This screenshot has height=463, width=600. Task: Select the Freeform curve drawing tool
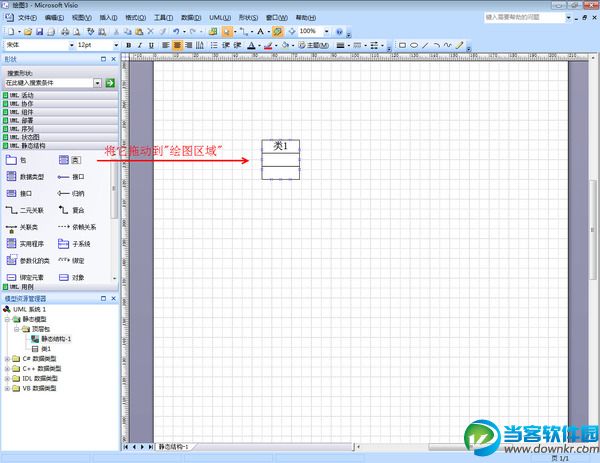(448, 45)
